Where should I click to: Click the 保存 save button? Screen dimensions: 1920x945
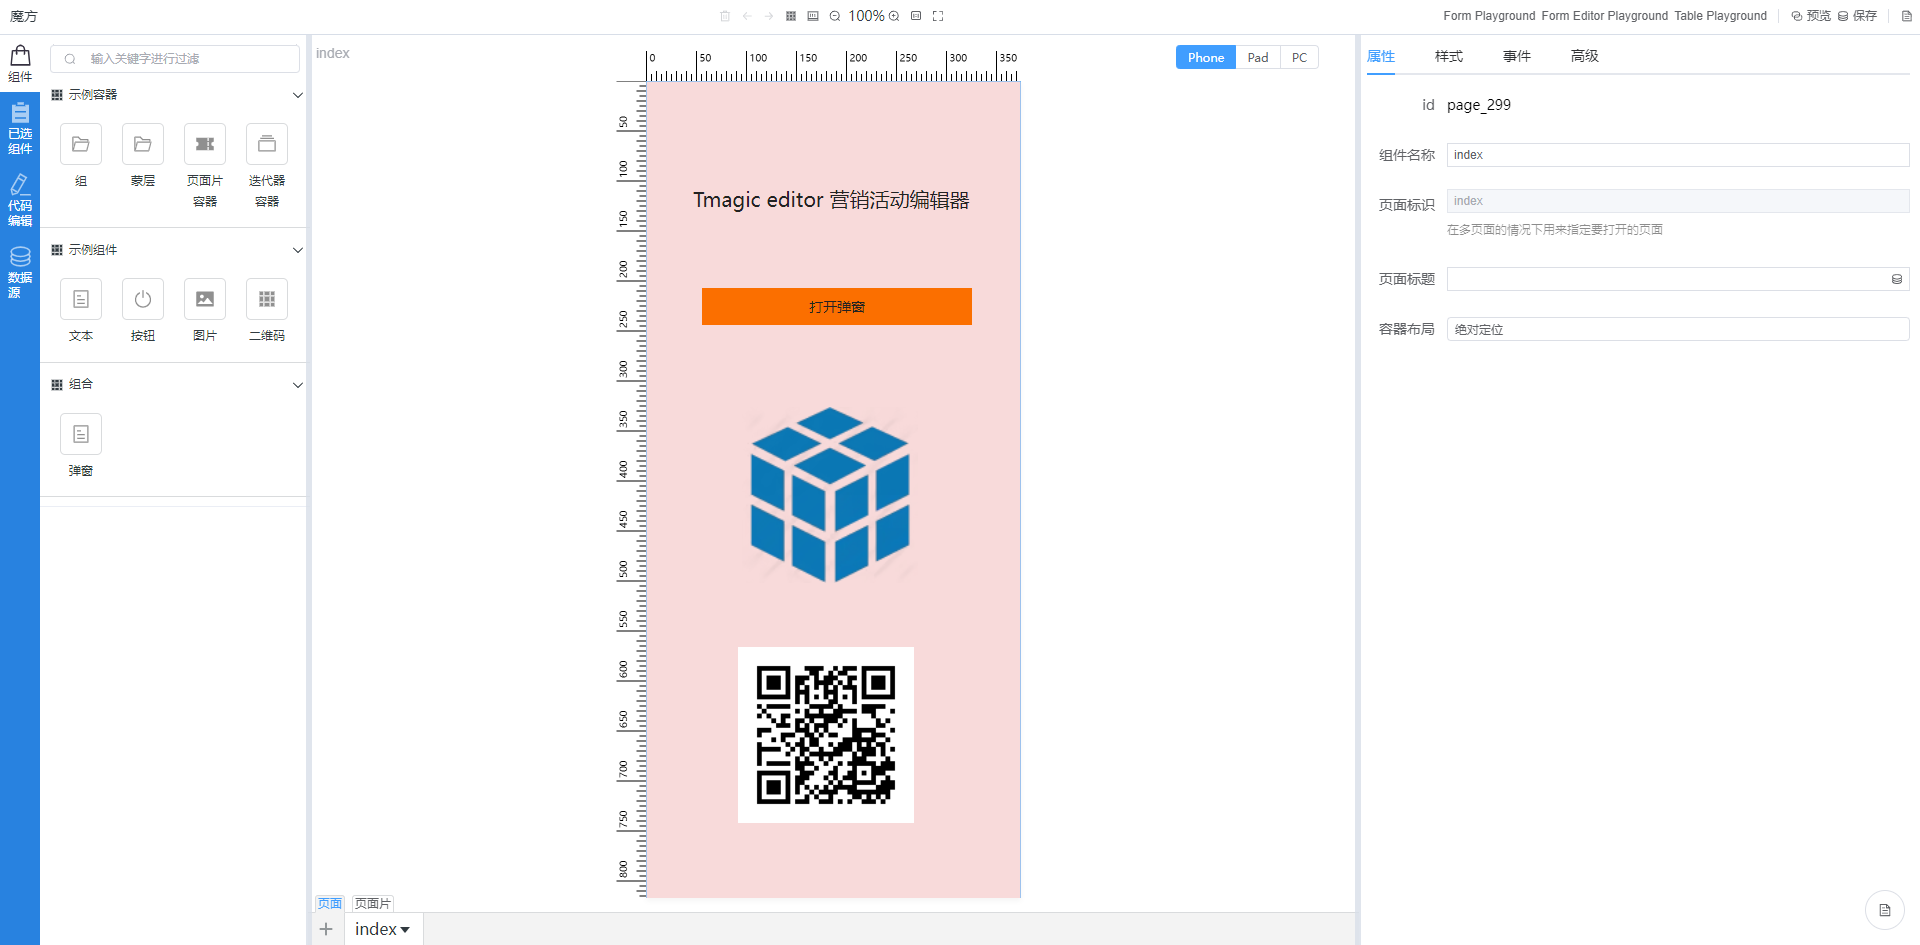(x=1858, y=16)
